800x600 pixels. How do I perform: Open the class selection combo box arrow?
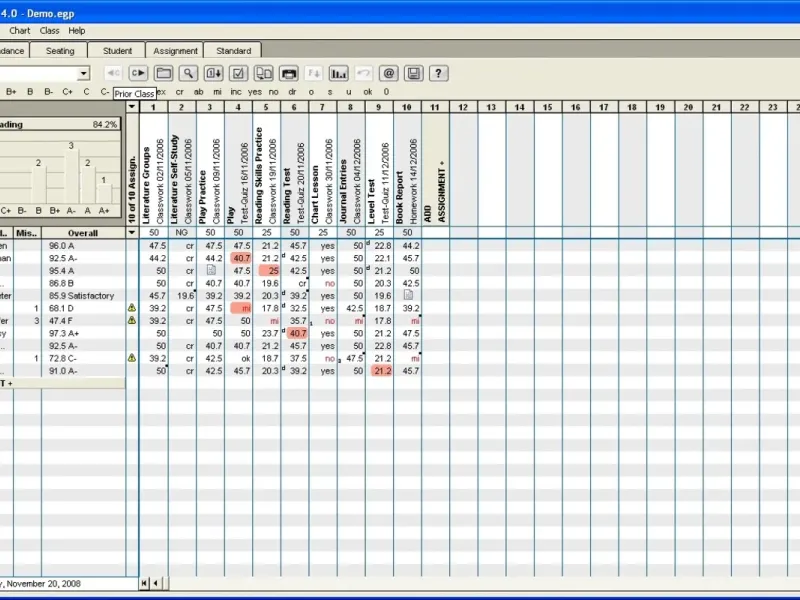(83, 73)
